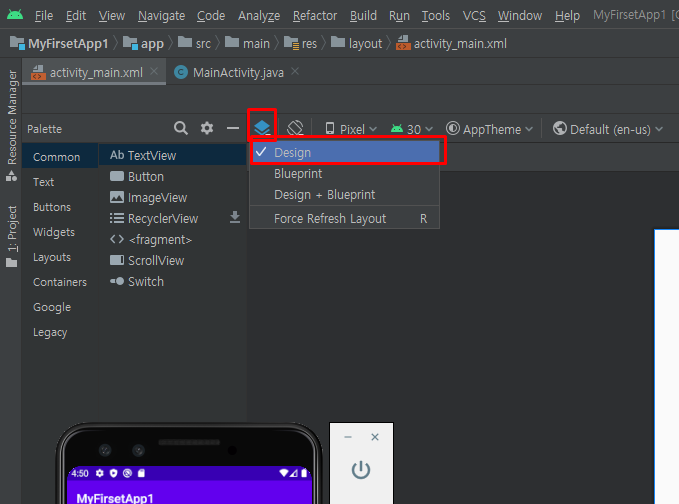The height and width of the screenshot is (504, 679).
Task: Open the Build menu
Action: 363,16
